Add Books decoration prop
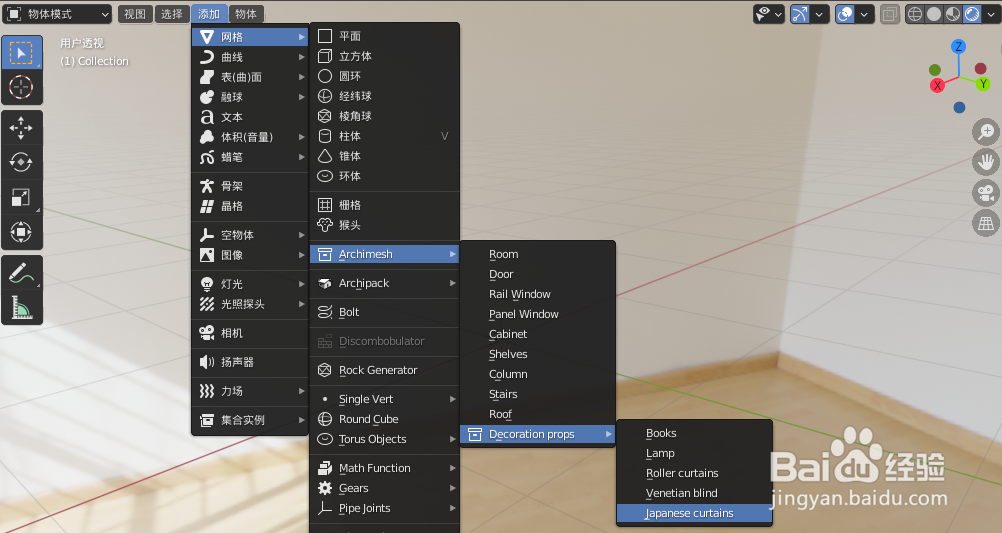This screenshot has width=1002, height=533. (695, 433)
